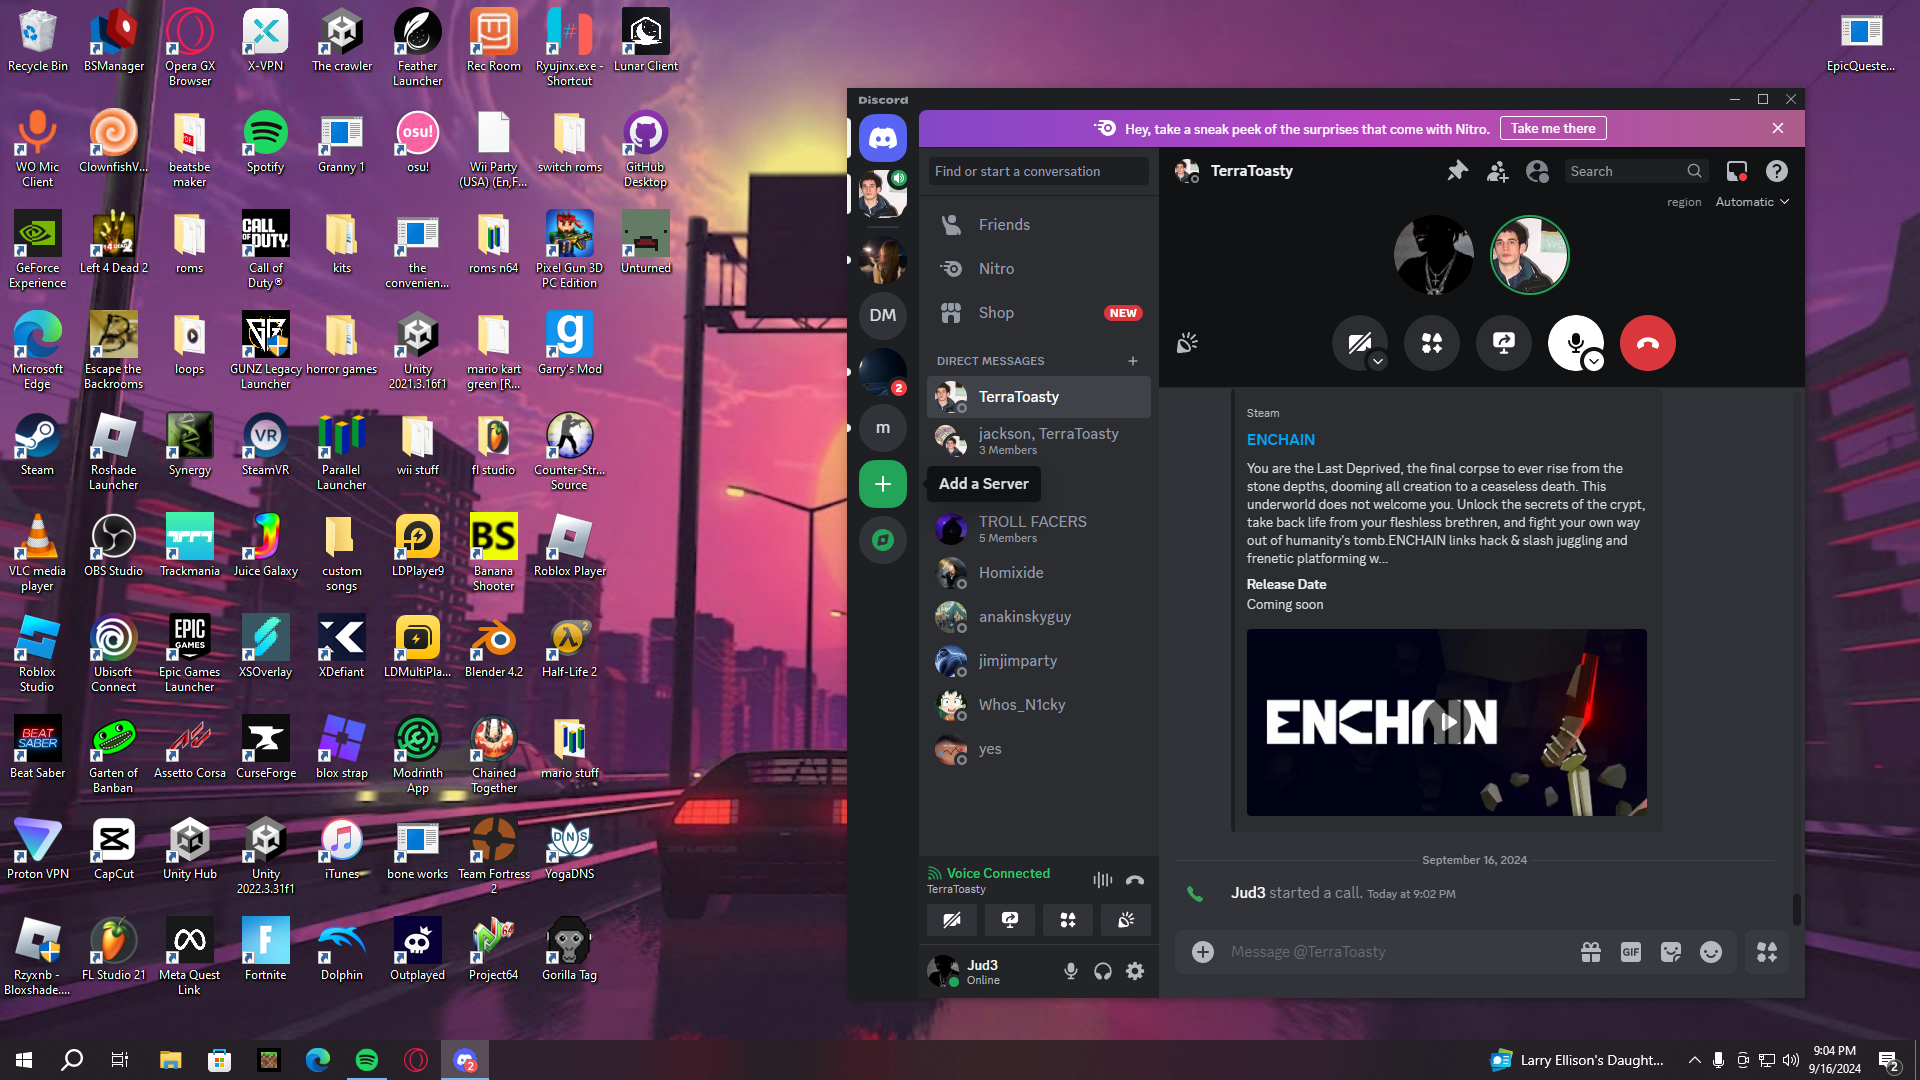
Task: Click the Share Your Screen call button
Action: pyautogui.click(x=1504, y=343)
